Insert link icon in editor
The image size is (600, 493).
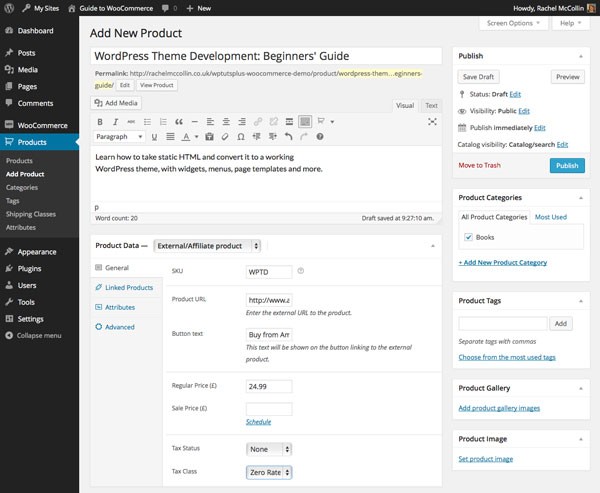coord(258,122)
